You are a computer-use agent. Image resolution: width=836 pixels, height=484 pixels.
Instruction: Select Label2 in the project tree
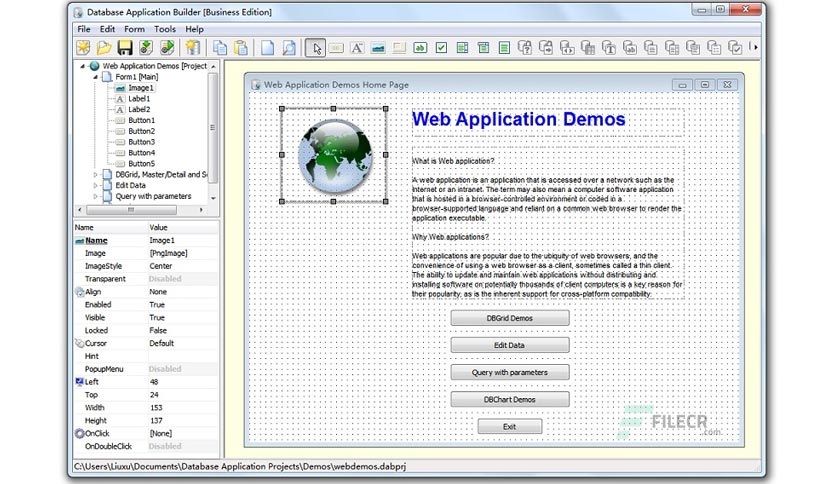[x=139, y=109]
